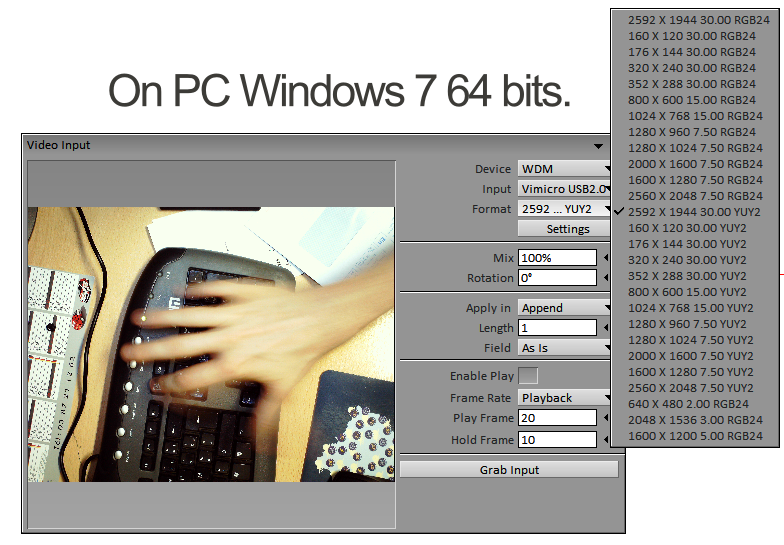Select 160 X 120 30.00 YUY2 format
The width and height of the screenshot is (784, 545).
(x=695, y=228)
